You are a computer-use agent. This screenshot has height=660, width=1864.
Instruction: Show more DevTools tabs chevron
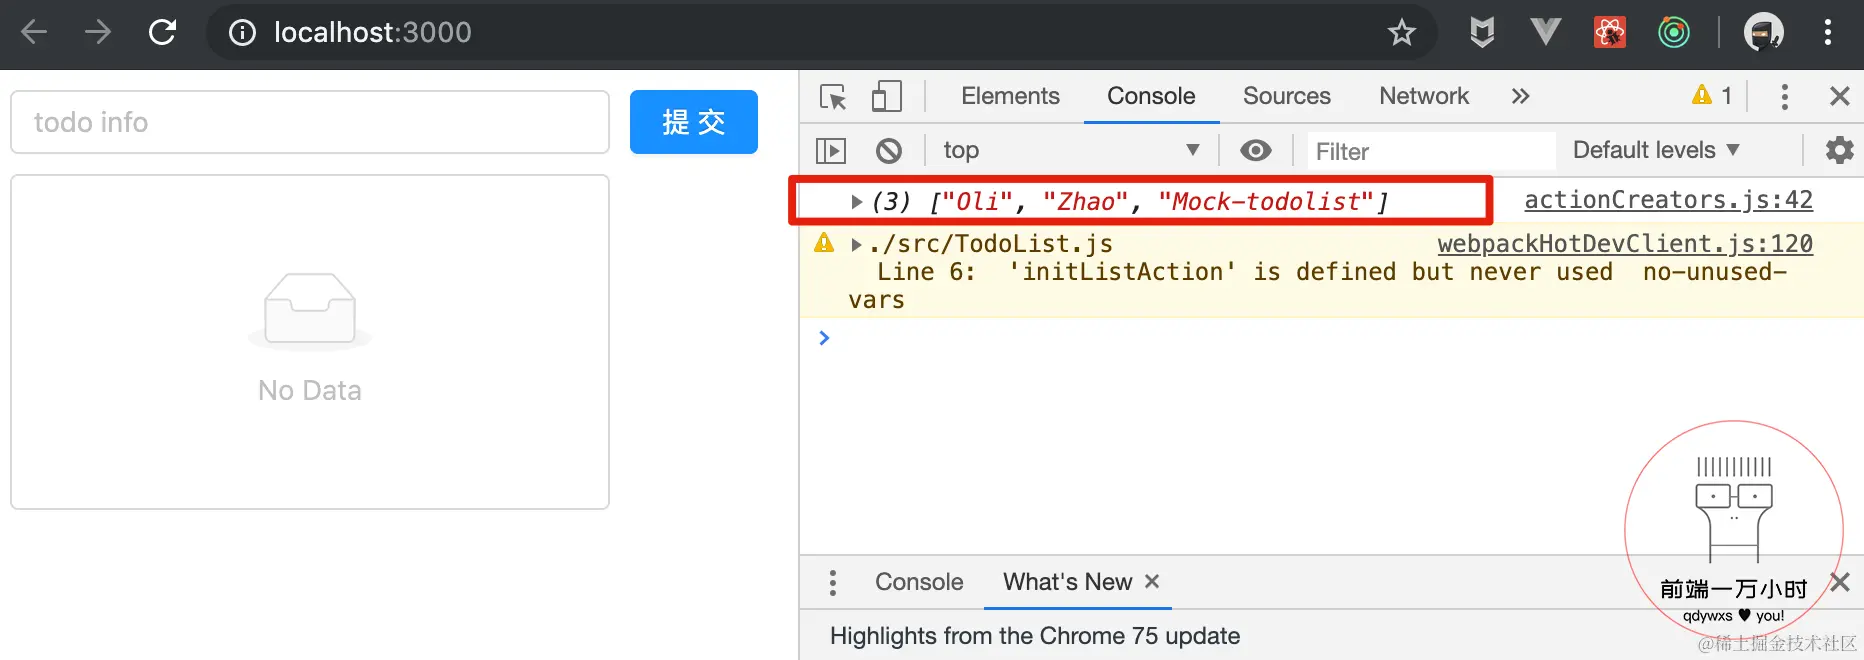(1520, 96)
